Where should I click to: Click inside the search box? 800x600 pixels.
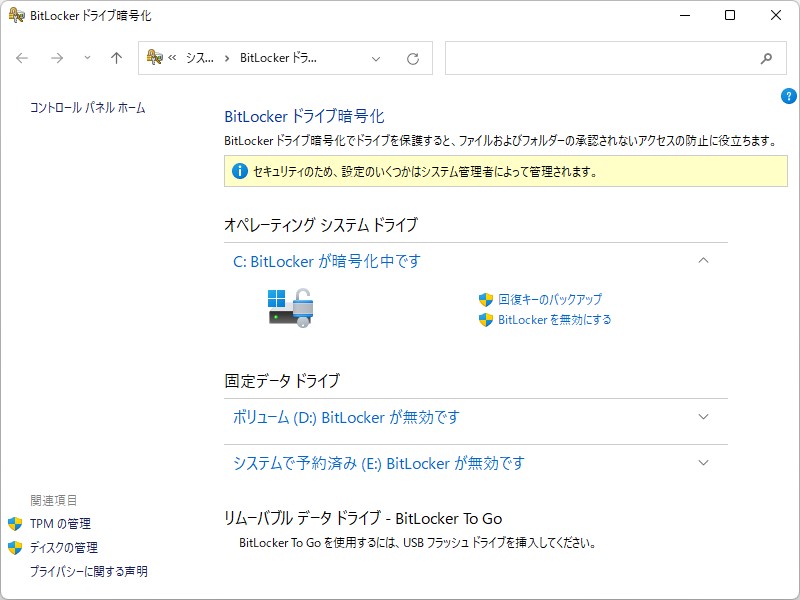tap(600, 58)
